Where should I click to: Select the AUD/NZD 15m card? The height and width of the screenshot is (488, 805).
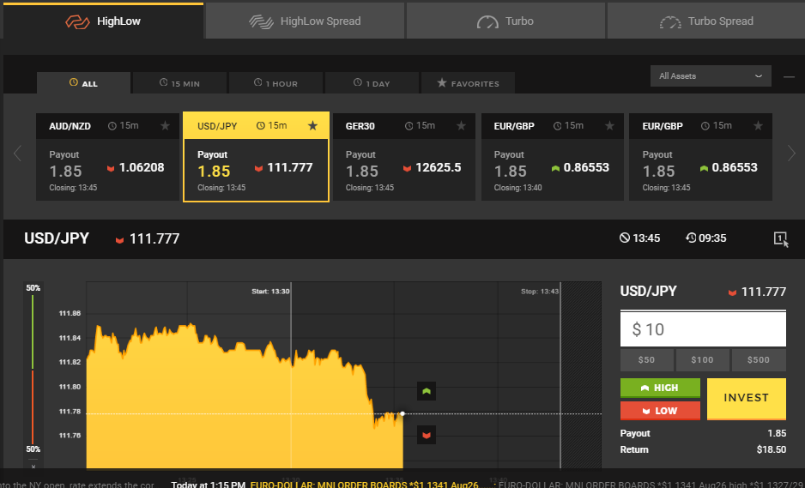107,157
